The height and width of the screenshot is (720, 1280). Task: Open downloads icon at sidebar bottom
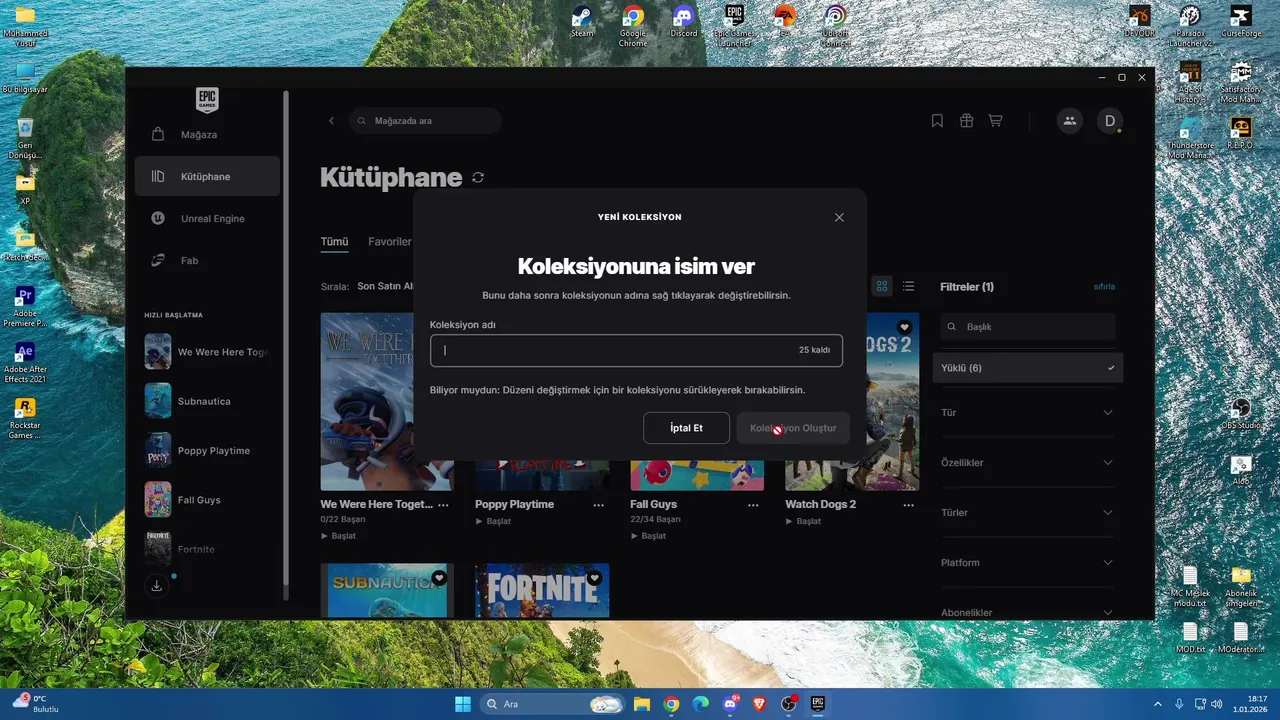click(157, 586)
